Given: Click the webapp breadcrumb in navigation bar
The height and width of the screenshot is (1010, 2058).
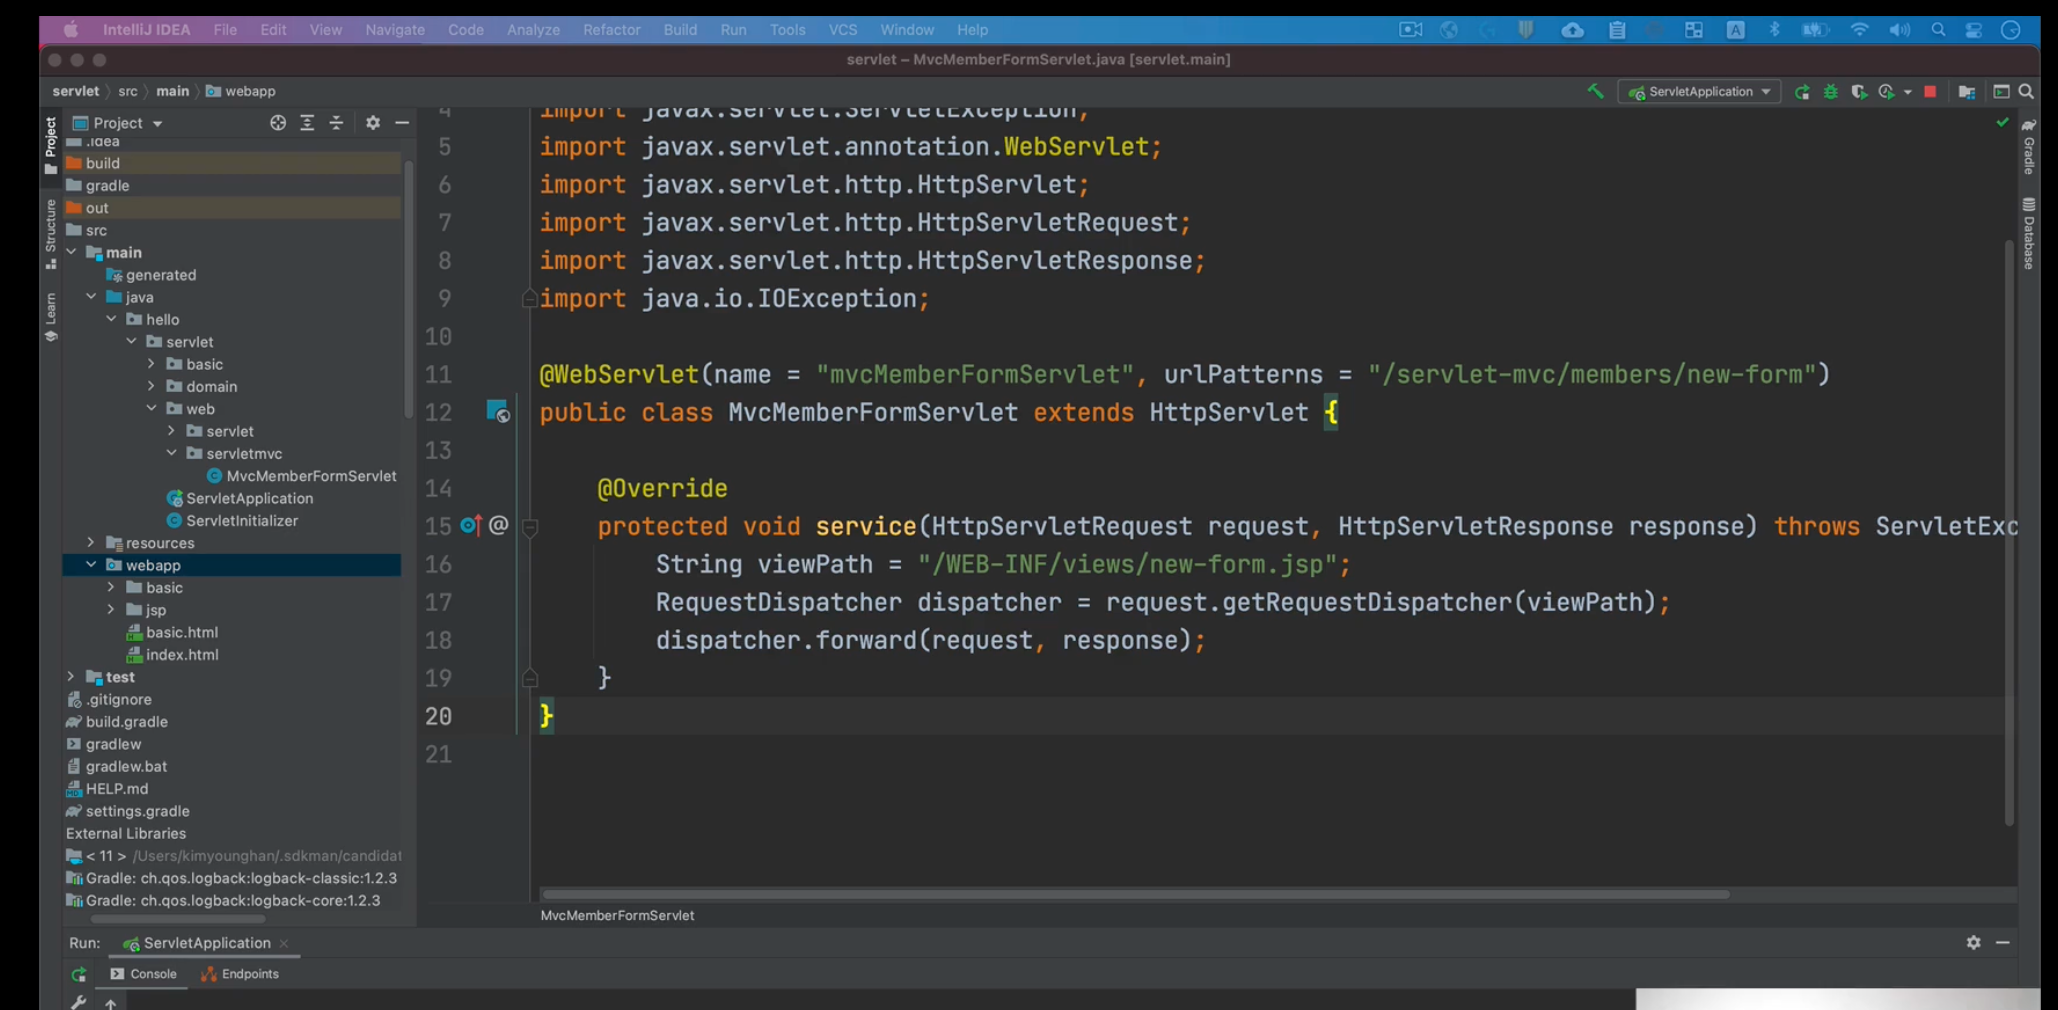Looking at the screenshot, I should pyautogui.click(x=241, y=91).
